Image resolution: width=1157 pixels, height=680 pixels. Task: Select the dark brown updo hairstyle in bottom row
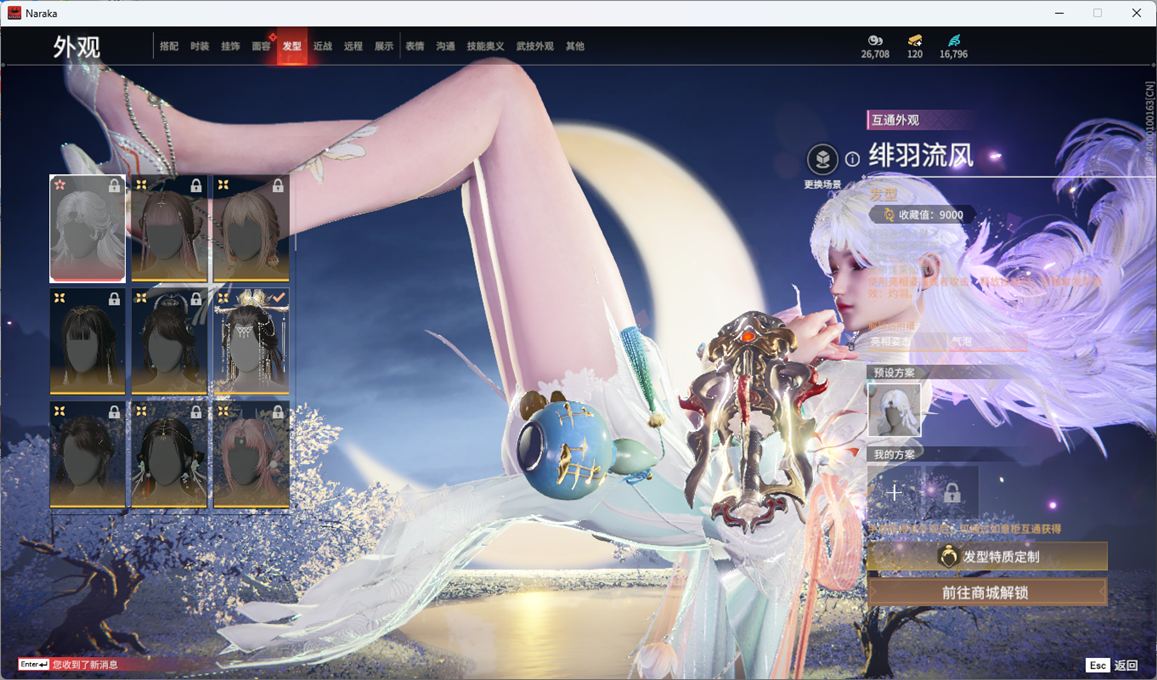[x=87, y=455]
